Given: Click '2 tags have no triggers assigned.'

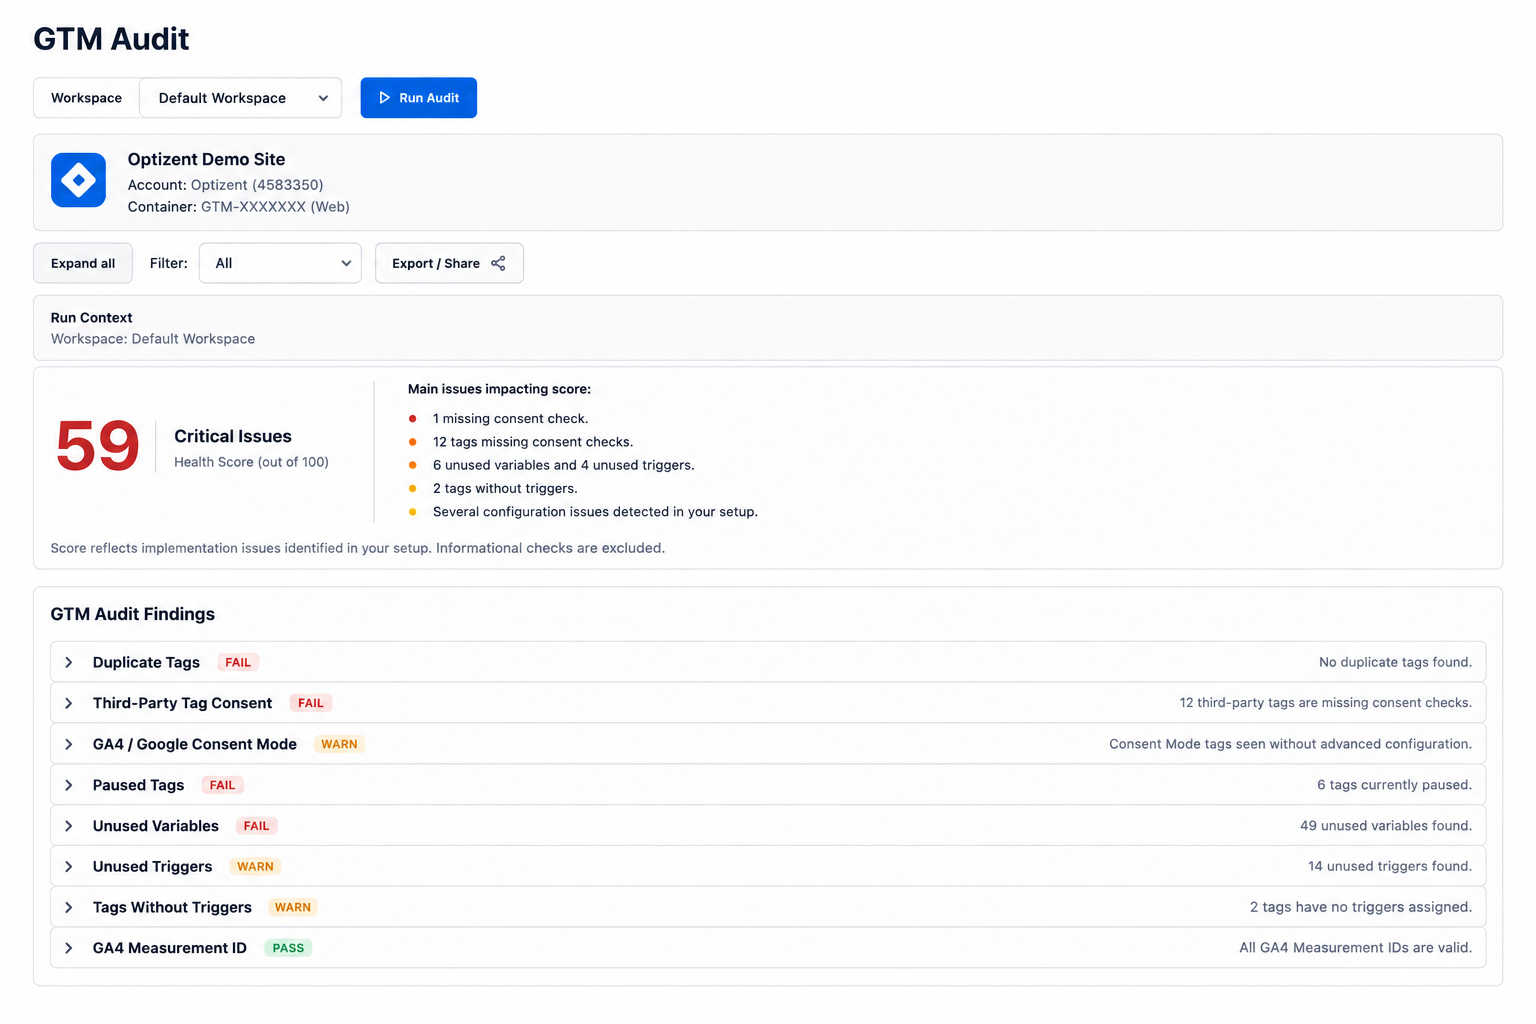Looking at the screenshot, I should (1361, 907).
